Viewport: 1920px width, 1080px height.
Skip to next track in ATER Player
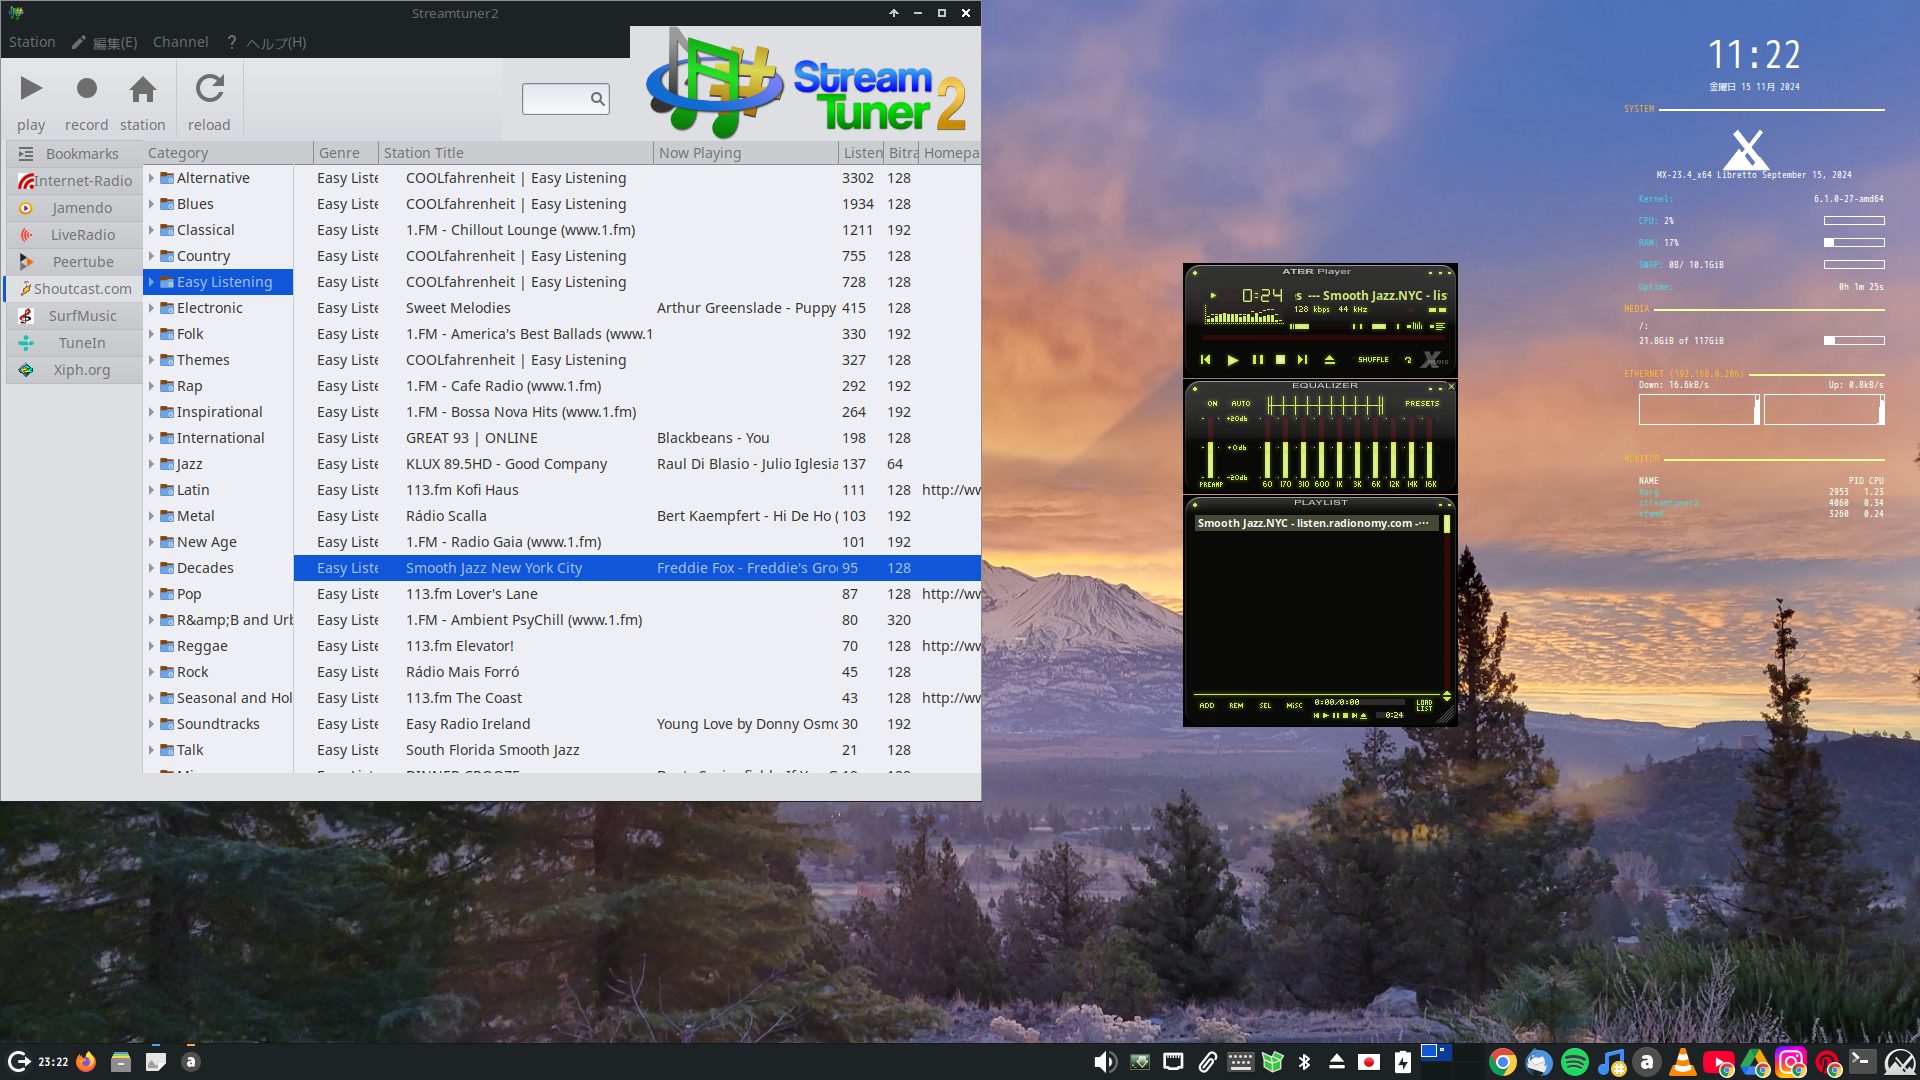click(1302, 360)
